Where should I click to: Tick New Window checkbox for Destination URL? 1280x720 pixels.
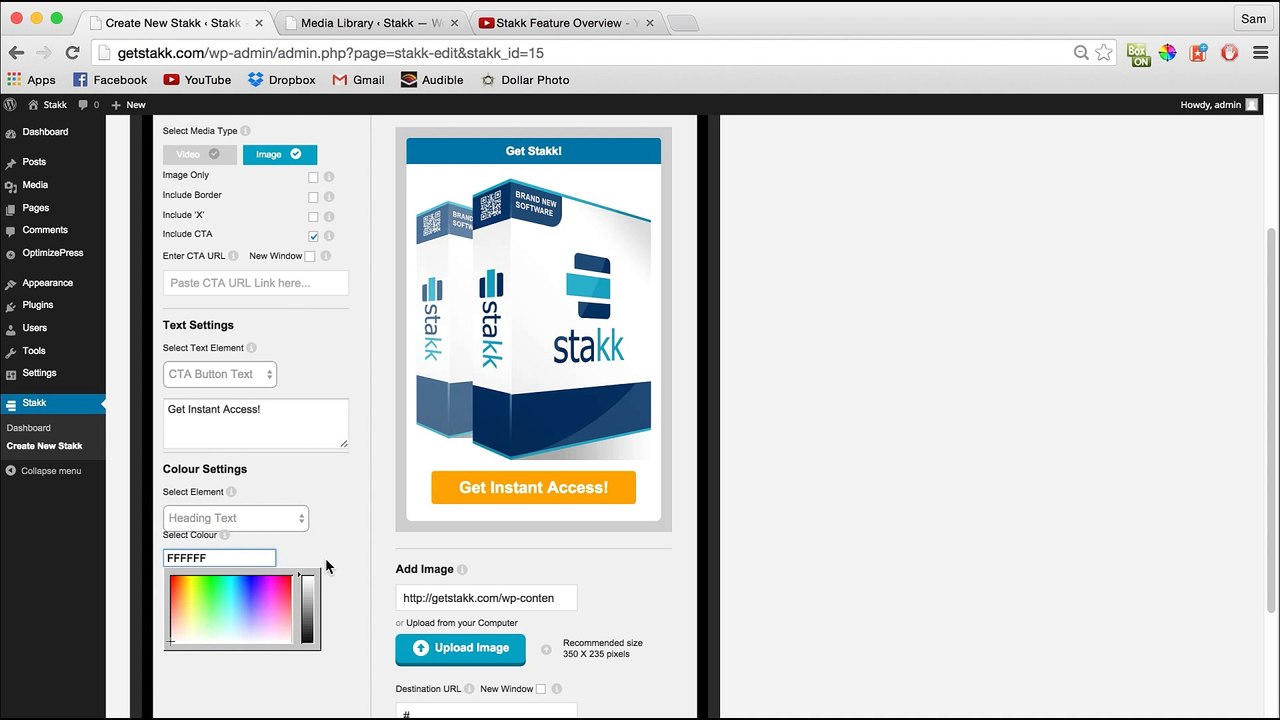point(541,689)
